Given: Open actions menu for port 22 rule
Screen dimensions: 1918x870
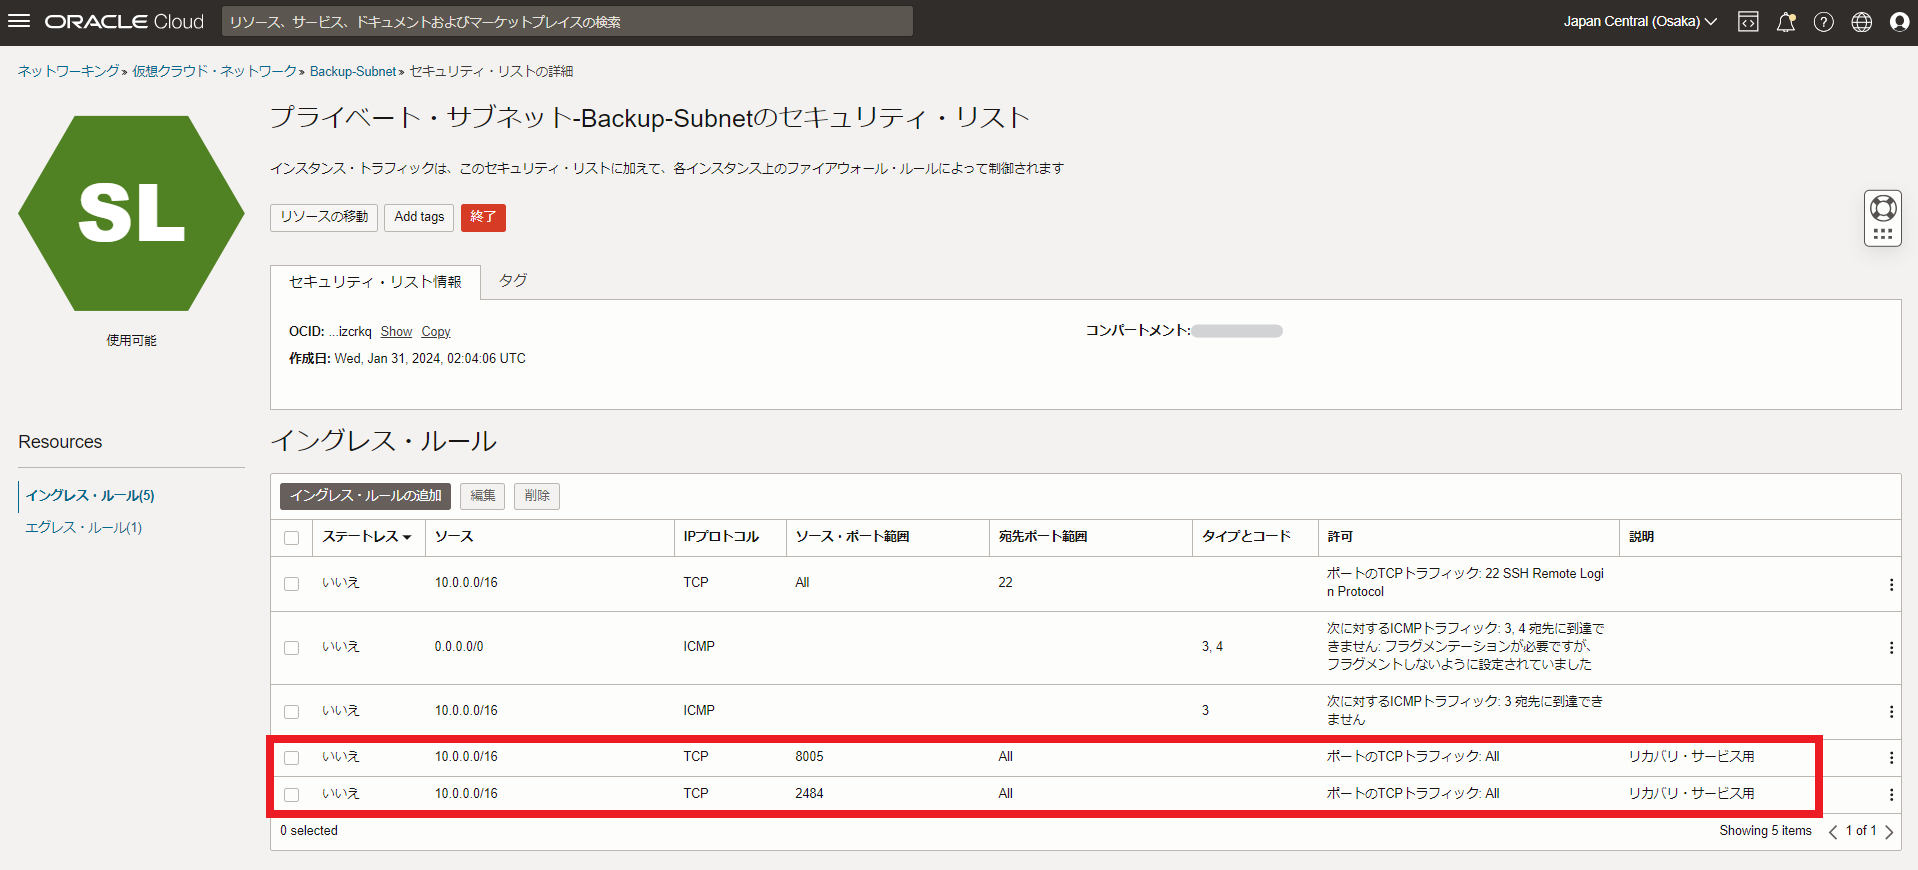Looking at the screenshot, I should pyautogui.click(x=1890, y=584).
